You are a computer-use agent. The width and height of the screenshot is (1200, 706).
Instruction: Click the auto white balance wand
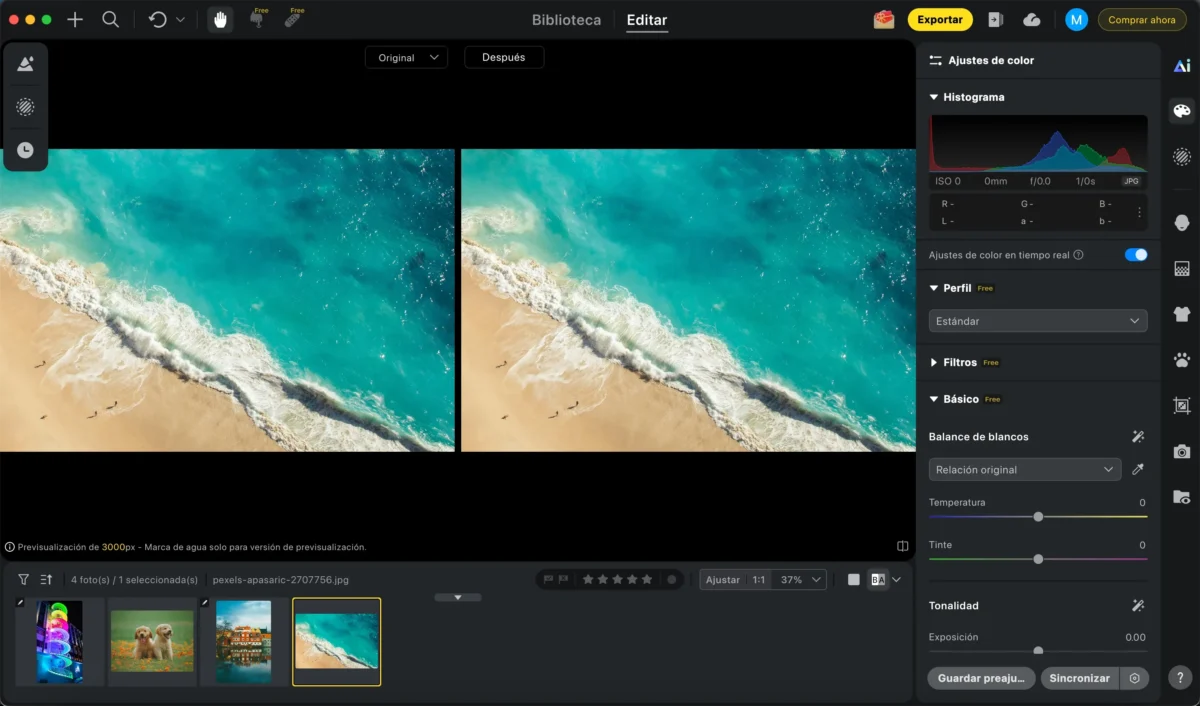(x=1138, y=437)
